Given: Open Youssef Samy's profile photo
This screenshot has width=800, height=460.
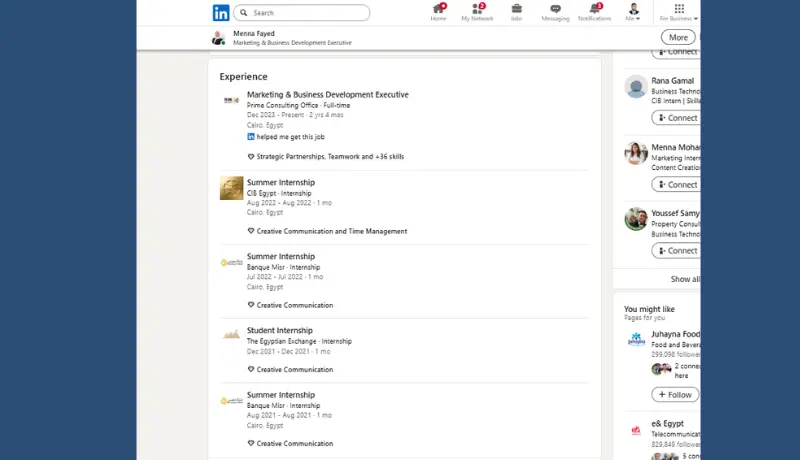Looking at the screenshot, I should 636,219.
